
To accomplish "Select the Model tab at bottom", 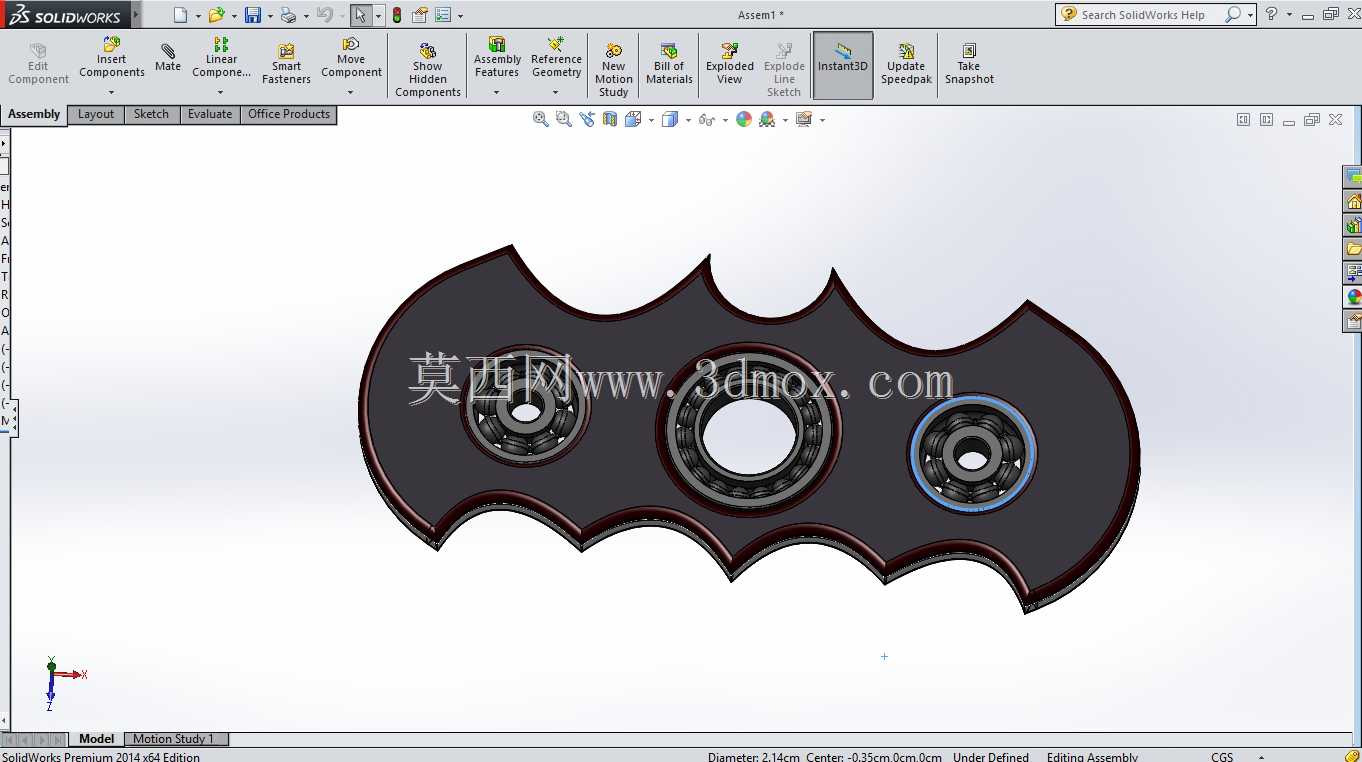I will point(97,739).
